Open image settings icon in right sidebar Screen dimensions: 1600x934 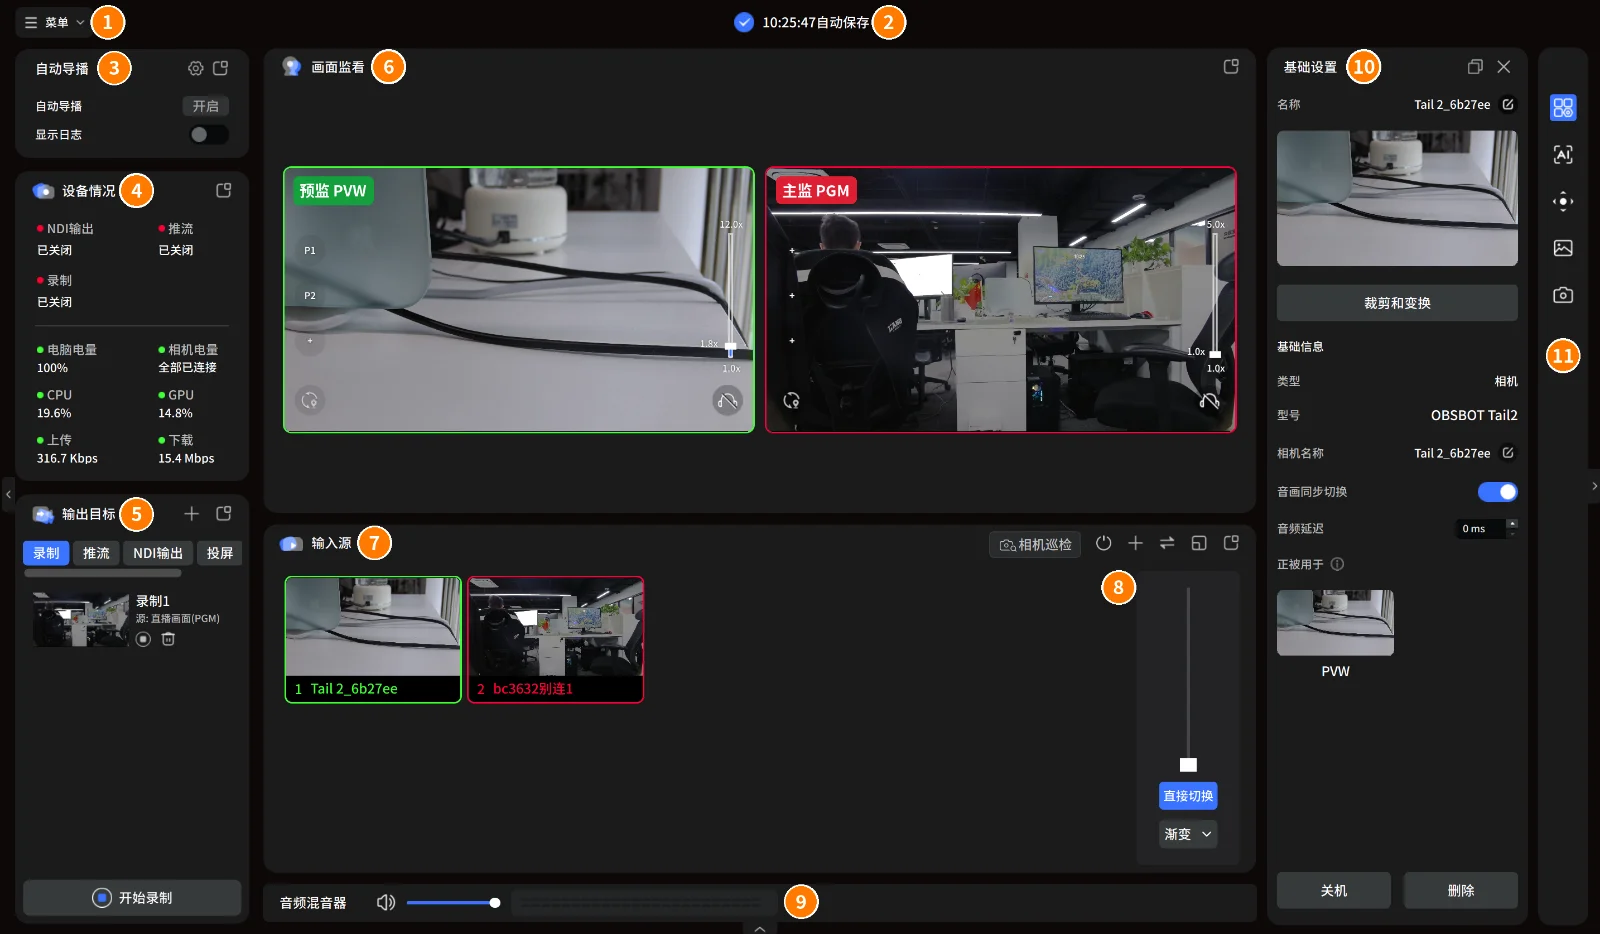pyautogui.click(x=1563, y=248)
